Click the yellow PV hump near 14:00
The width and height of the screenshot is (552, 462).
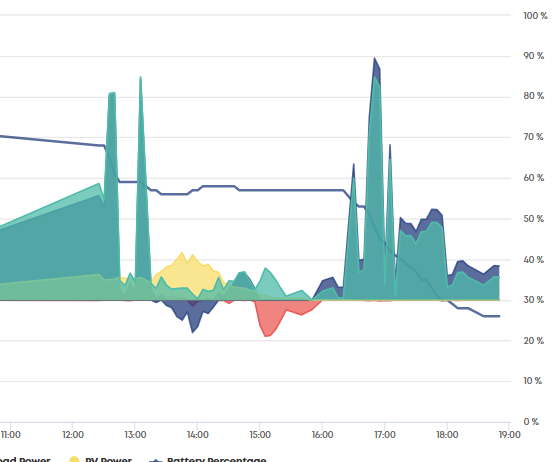pyautogui.click(x=185, y=269)
